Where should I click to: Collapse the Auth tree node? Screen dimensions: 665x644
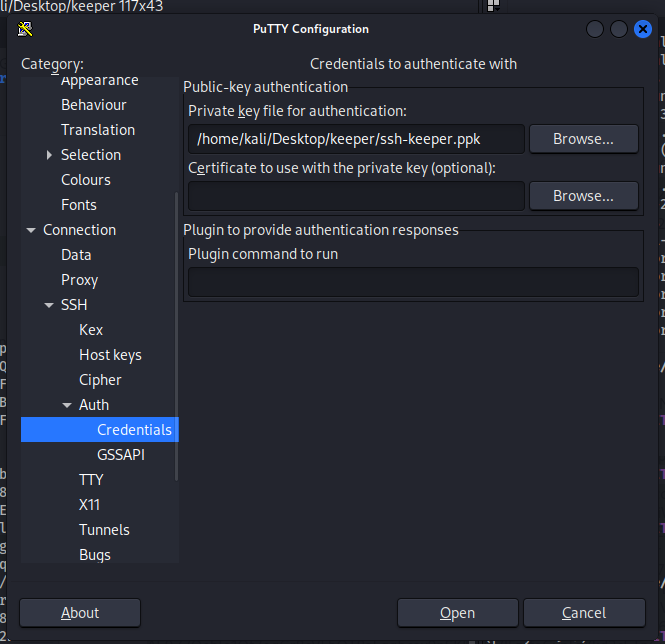pos(67,405)
